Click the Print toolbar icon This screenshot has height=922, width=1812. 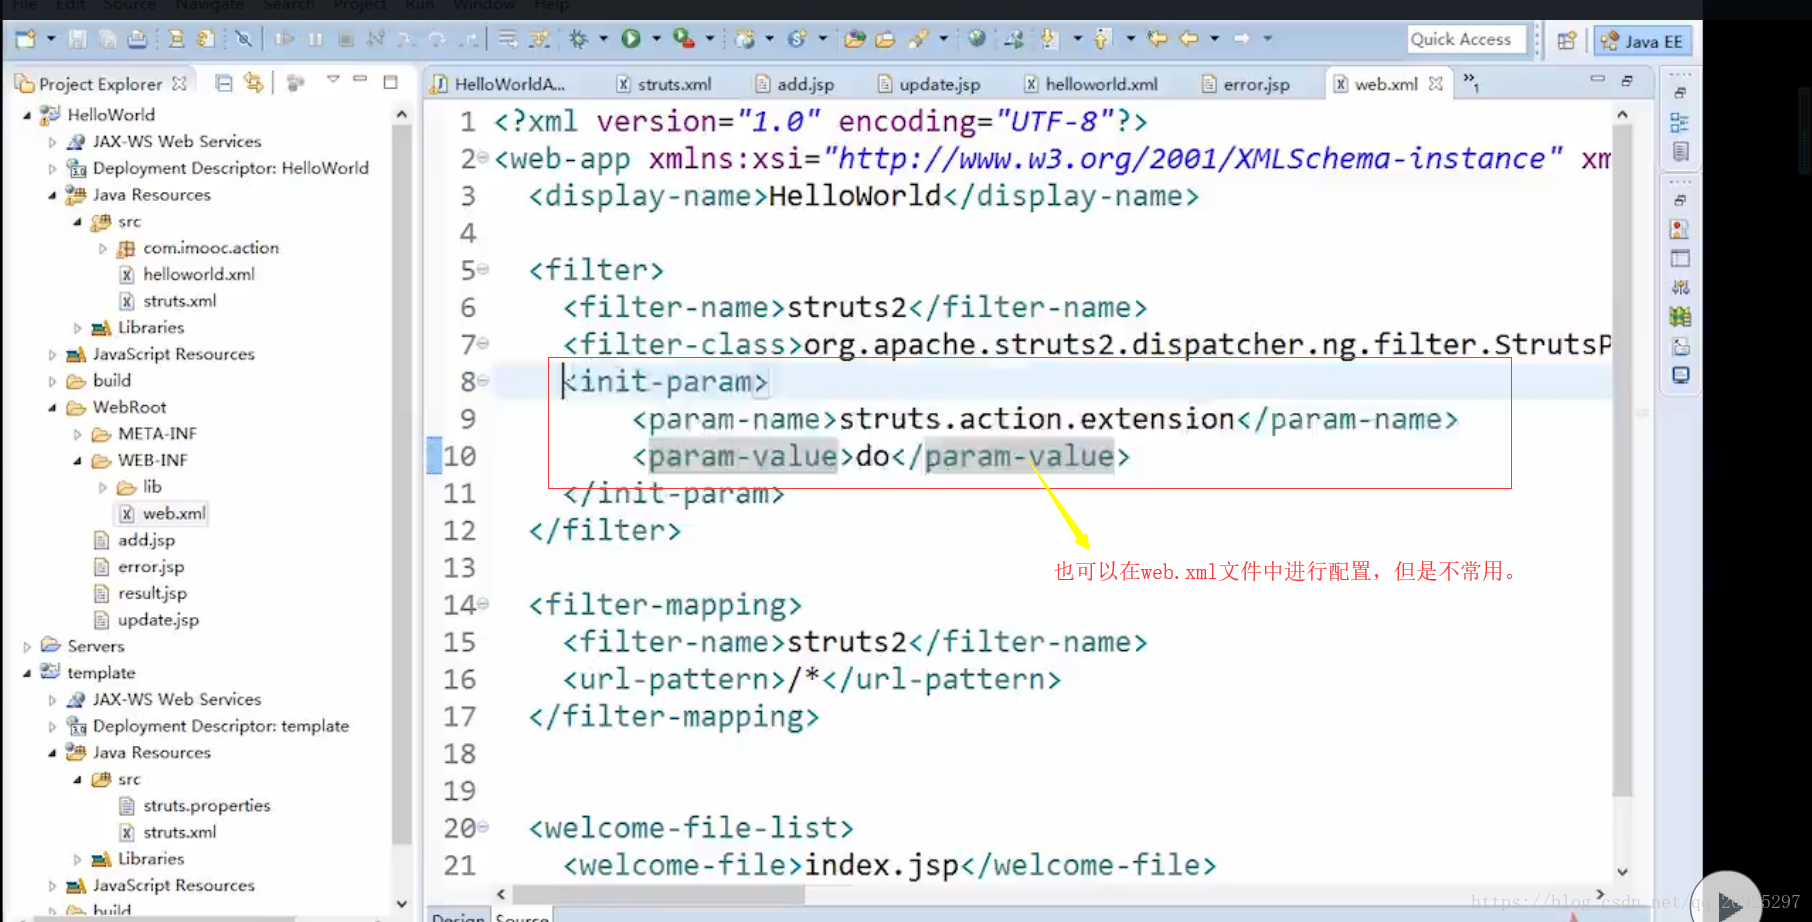click(137, 39)
